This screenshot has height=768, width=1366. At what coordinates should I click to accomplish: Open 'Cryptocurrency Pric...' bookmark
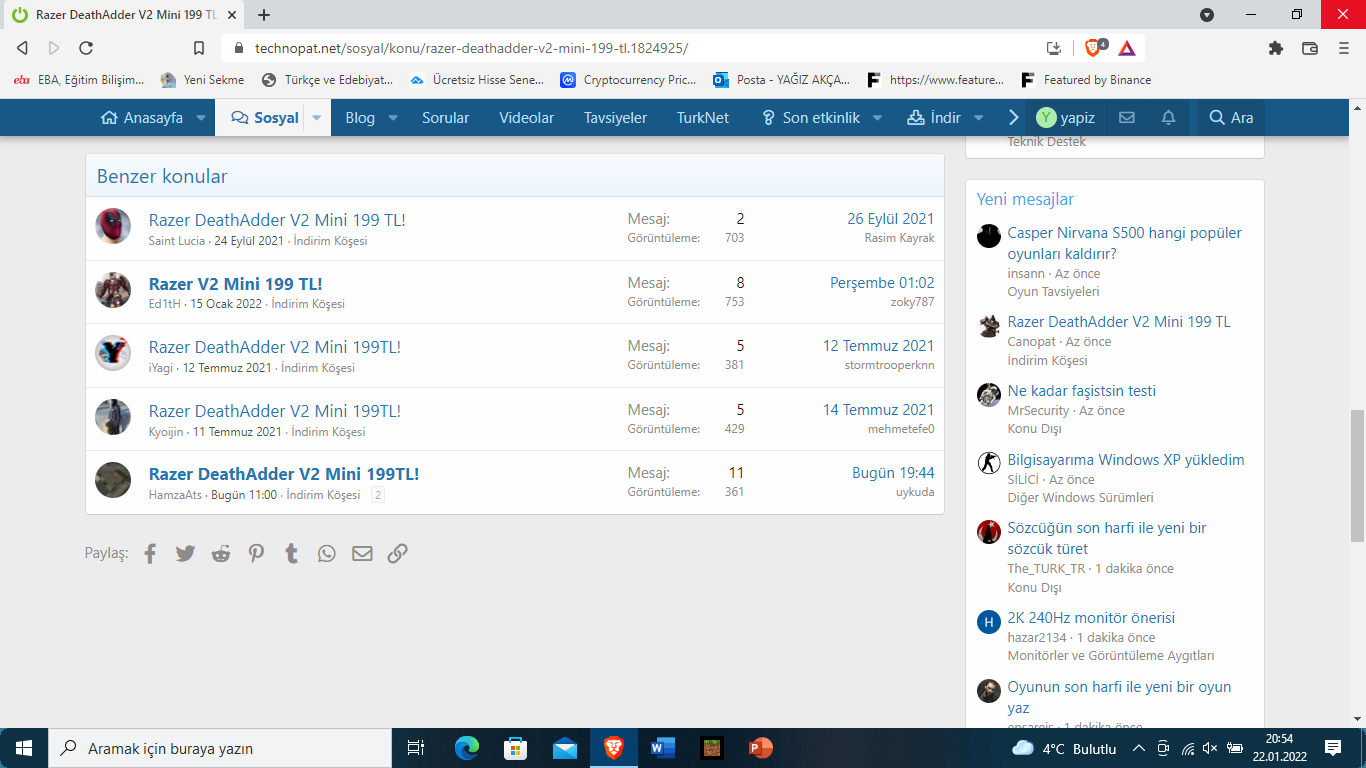(628, 80)
